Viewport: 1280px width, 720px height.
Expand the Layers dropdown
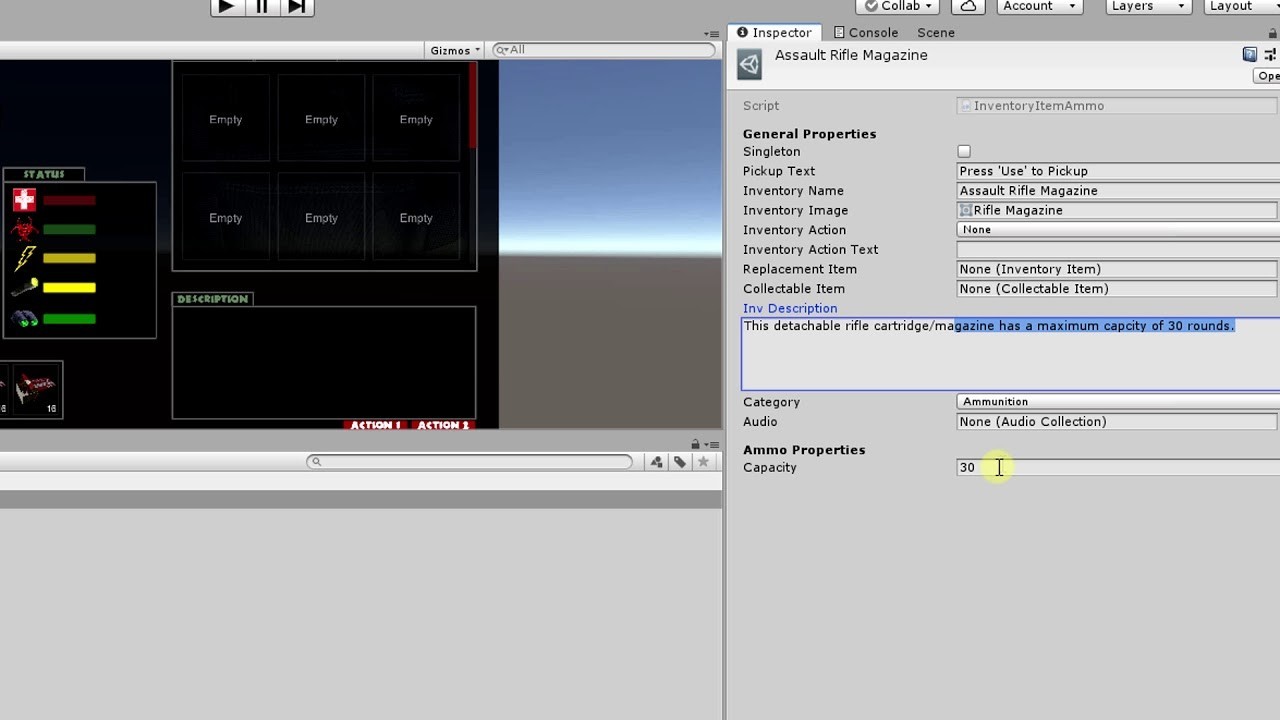pyautogui.click(x=1149, y=6)
